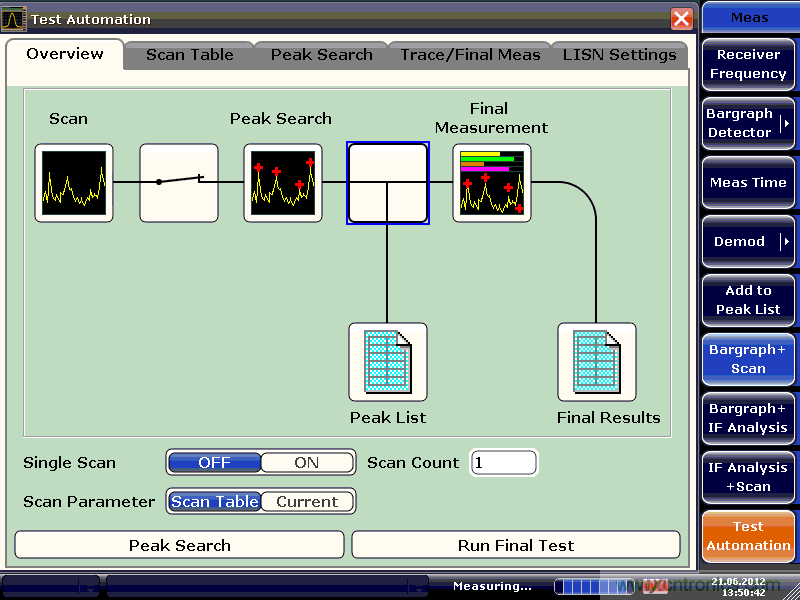Image resolution: width=800 pixels, height=600 pixels.
Task: Open the LISN Settings tab
Action: coord(619,55)
